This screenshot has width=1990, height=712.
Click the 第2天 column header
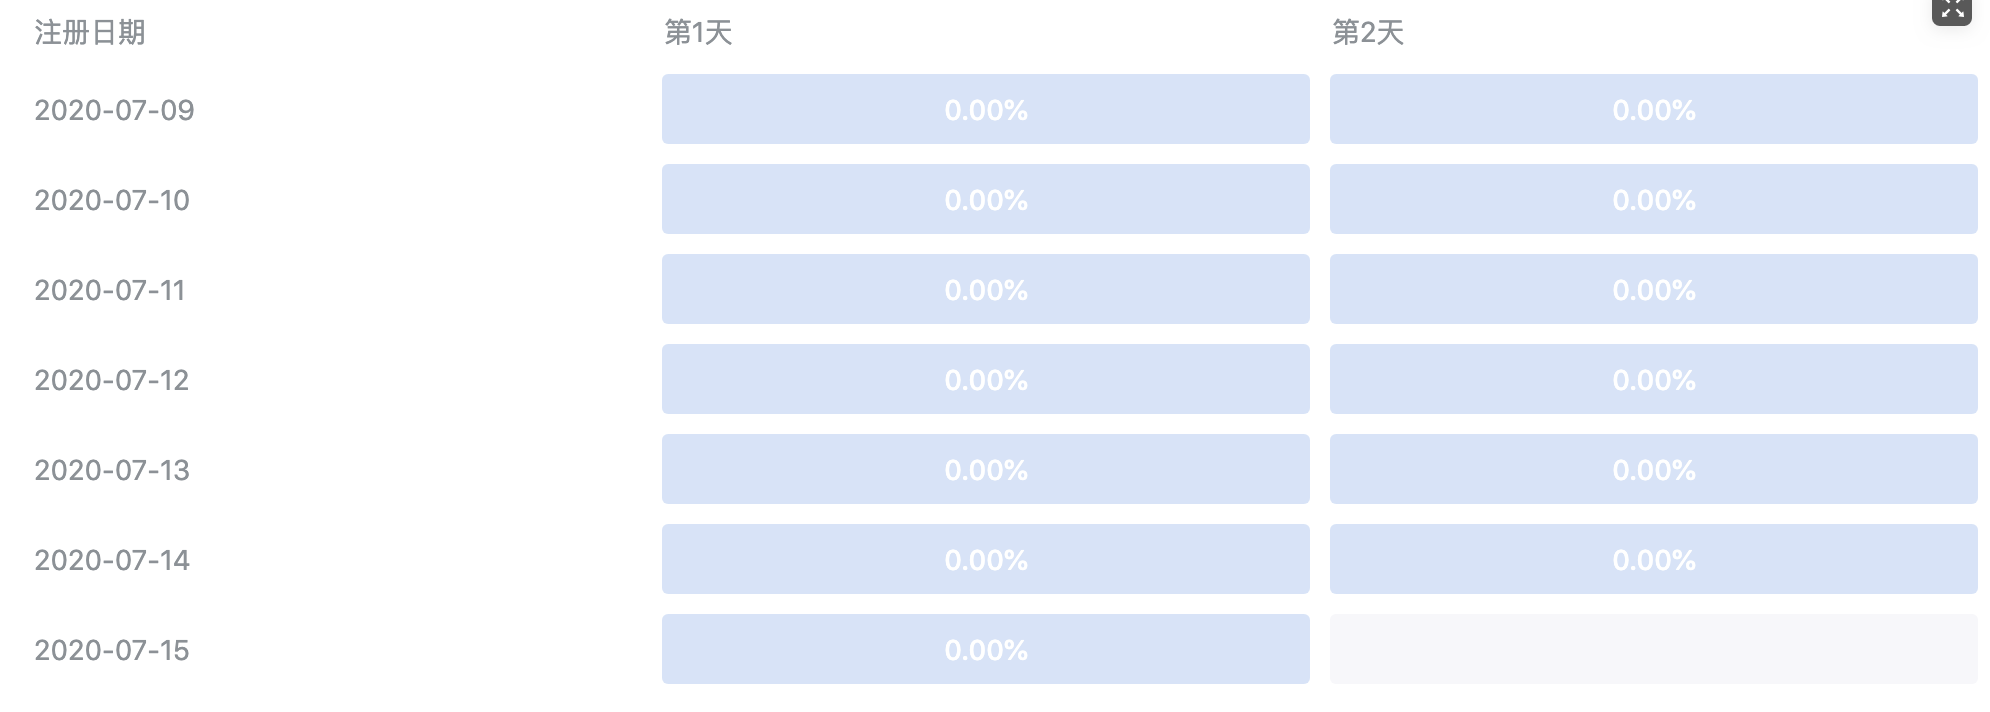pos(1368,33)
